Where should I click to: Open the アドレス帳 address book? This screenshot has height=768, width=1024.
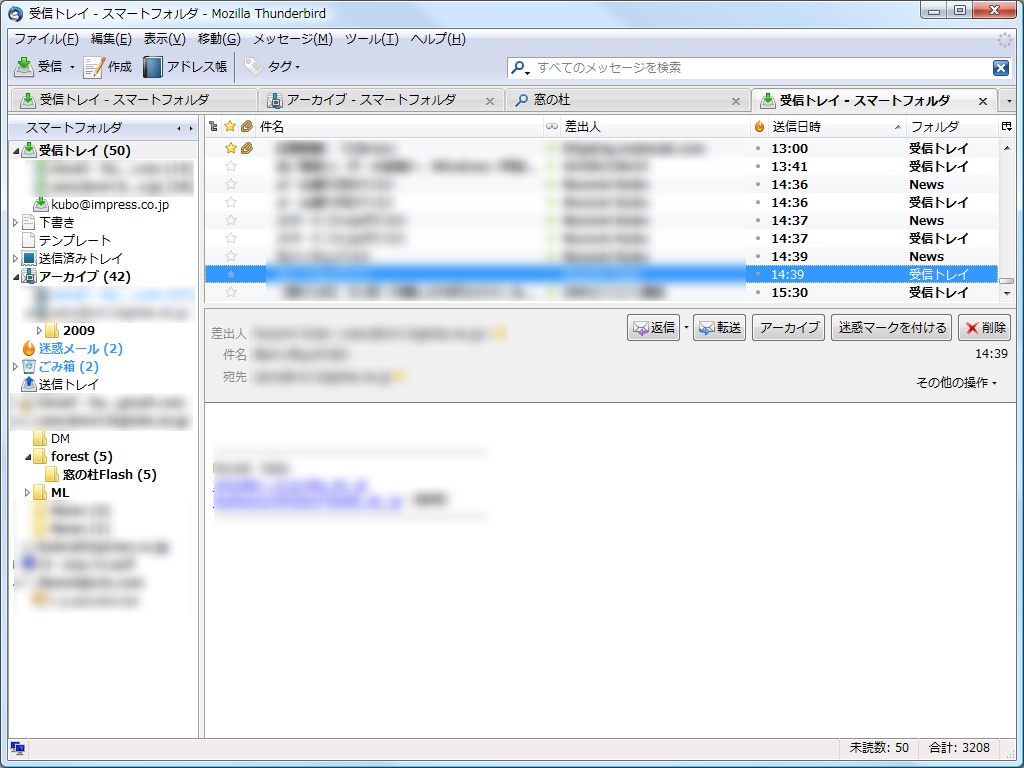[185, 67]
